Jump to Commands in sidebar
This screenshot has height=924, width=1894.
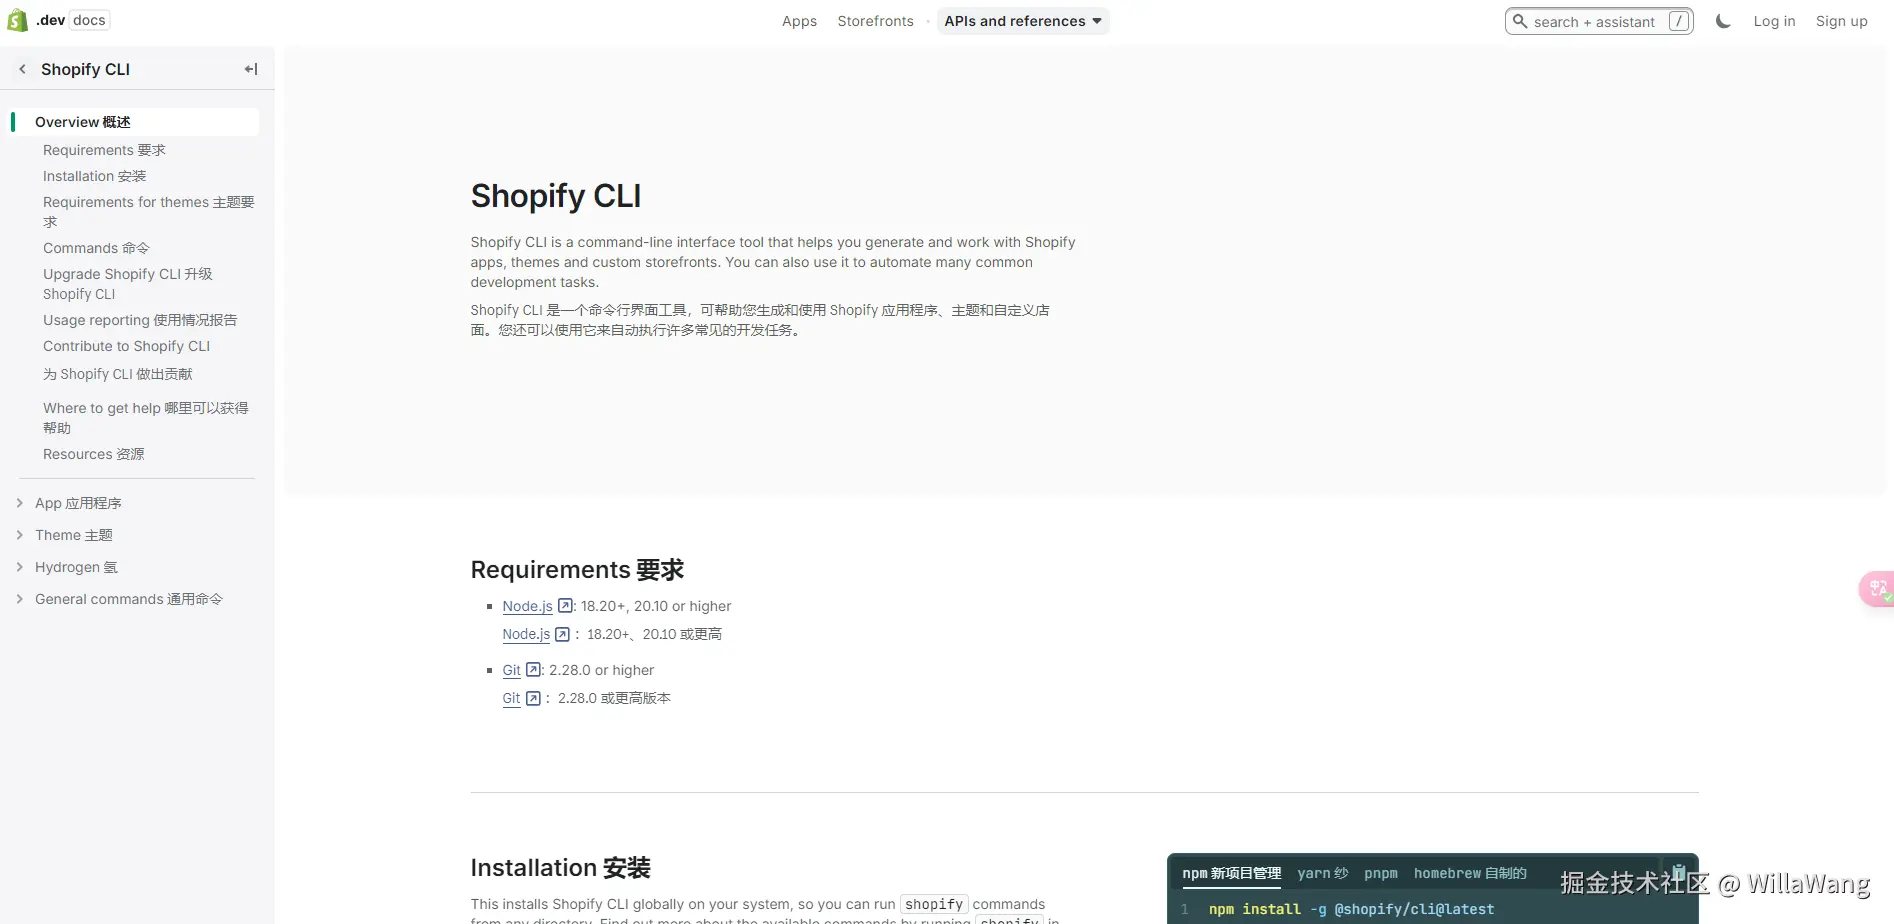point(96,248)
